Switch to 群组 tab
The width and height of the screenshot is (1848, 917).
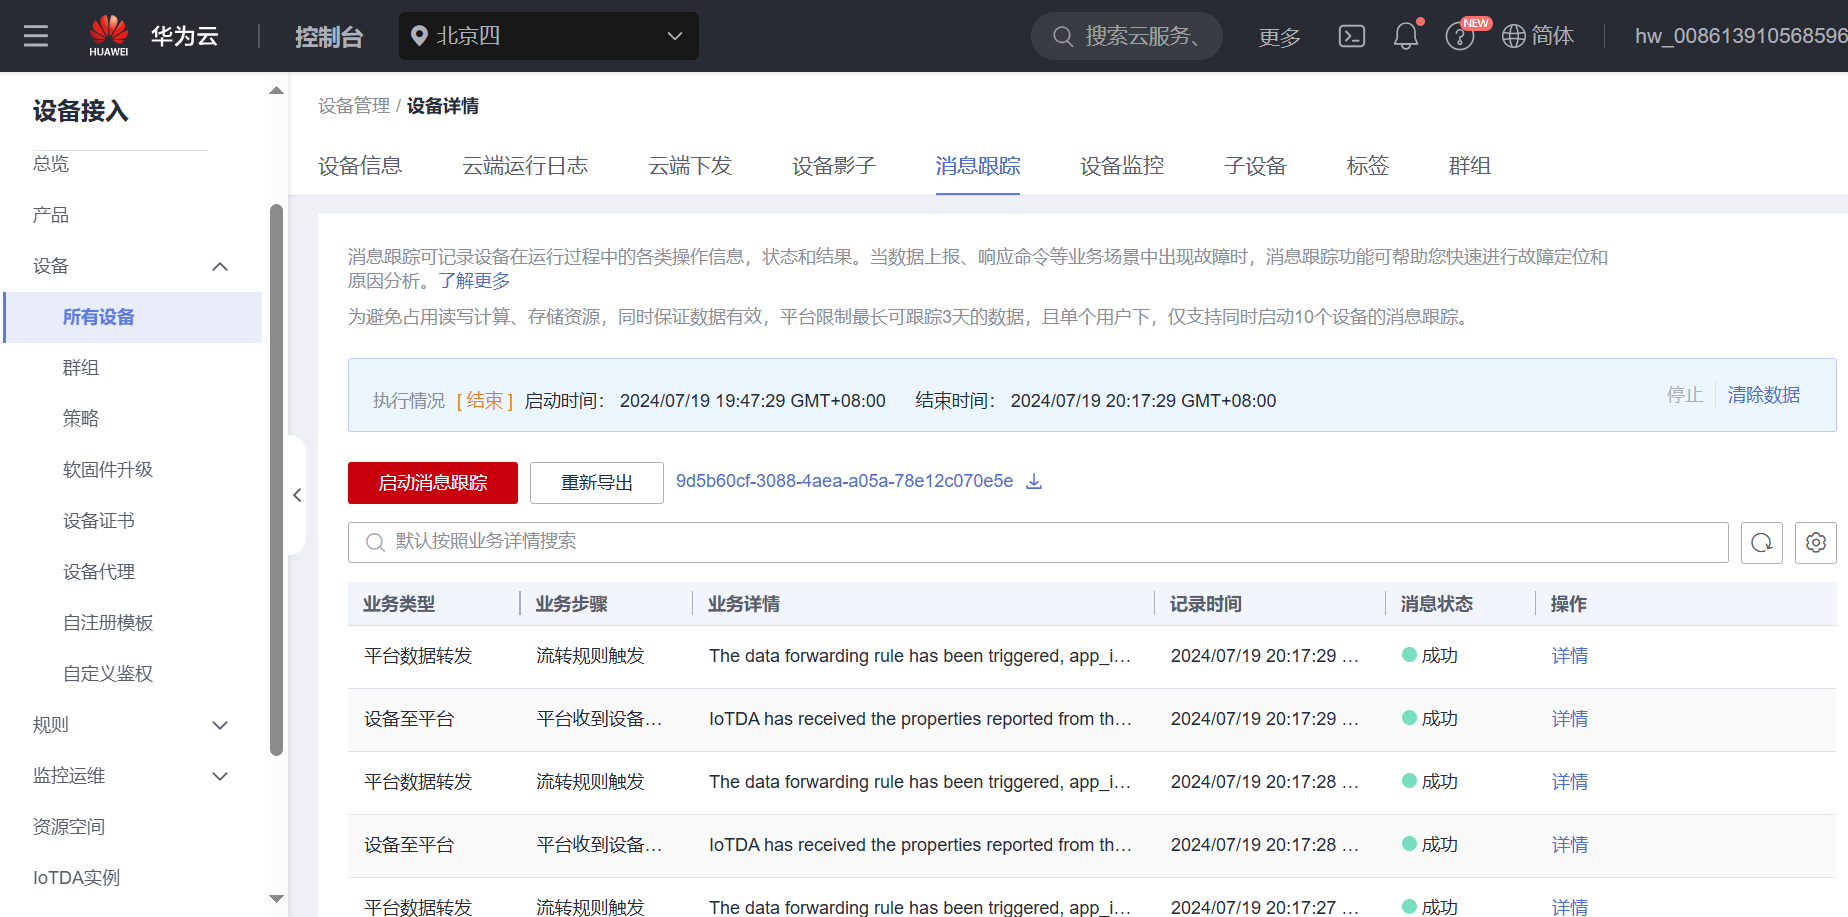click(x=1470, y=166)
